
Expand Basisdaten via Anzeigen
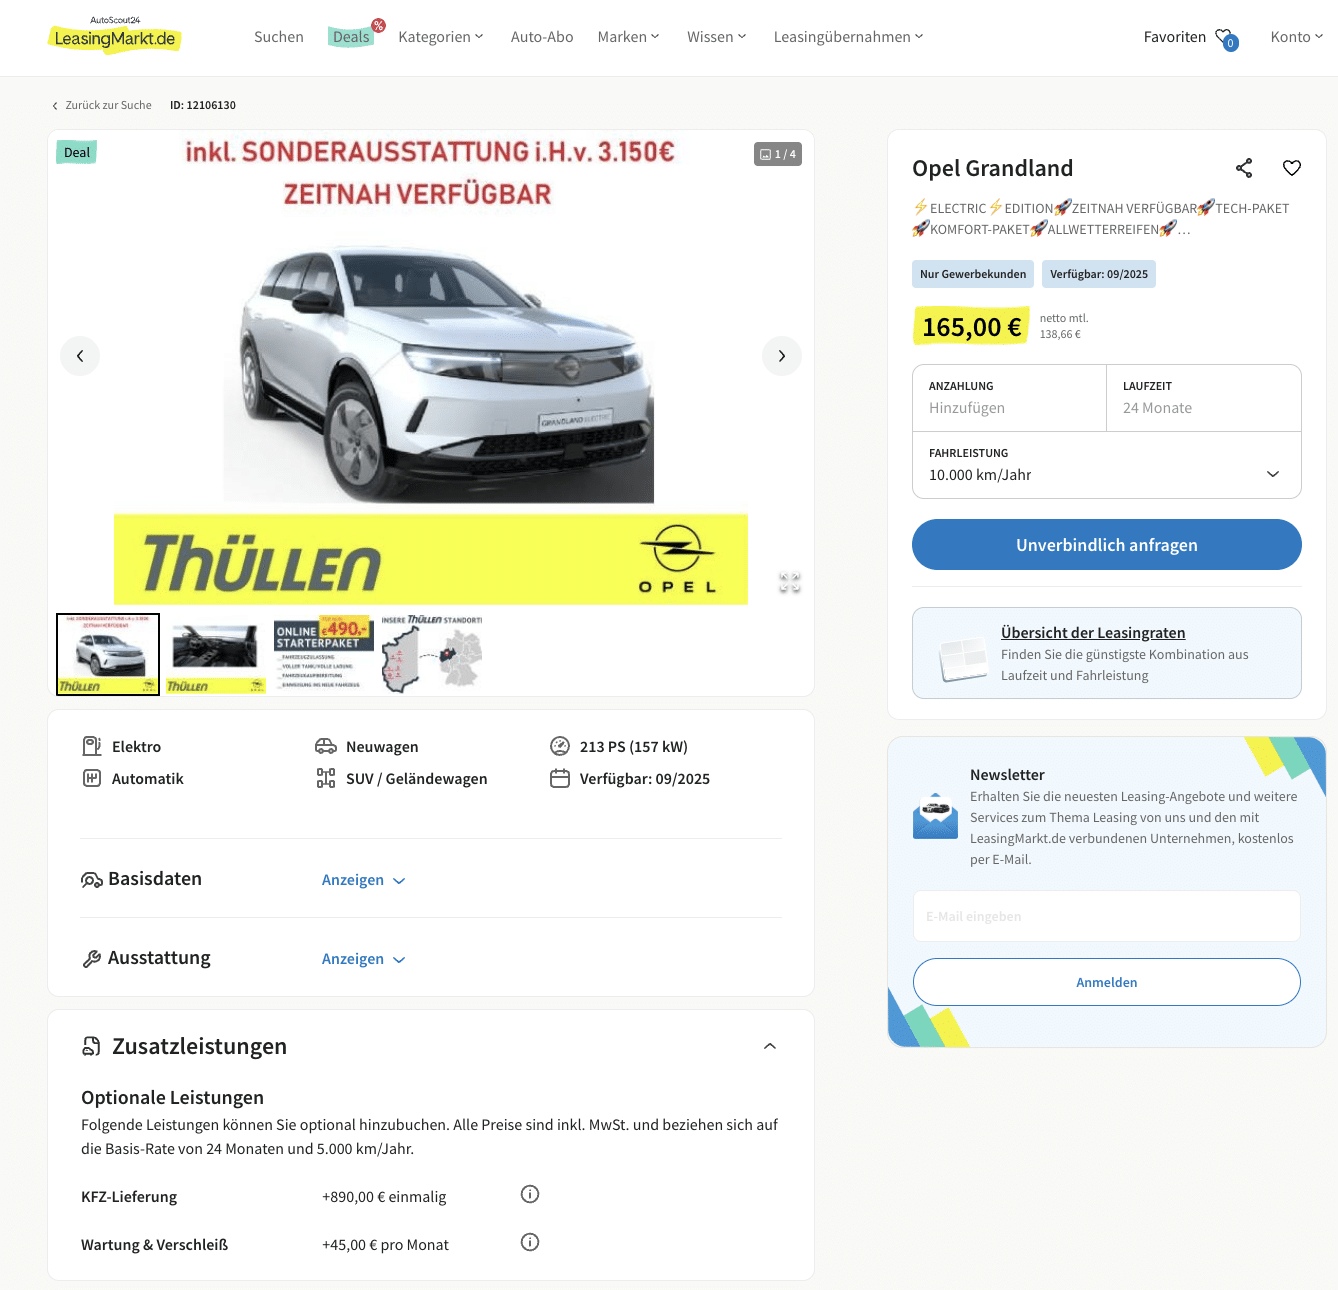tap(363, 880)
